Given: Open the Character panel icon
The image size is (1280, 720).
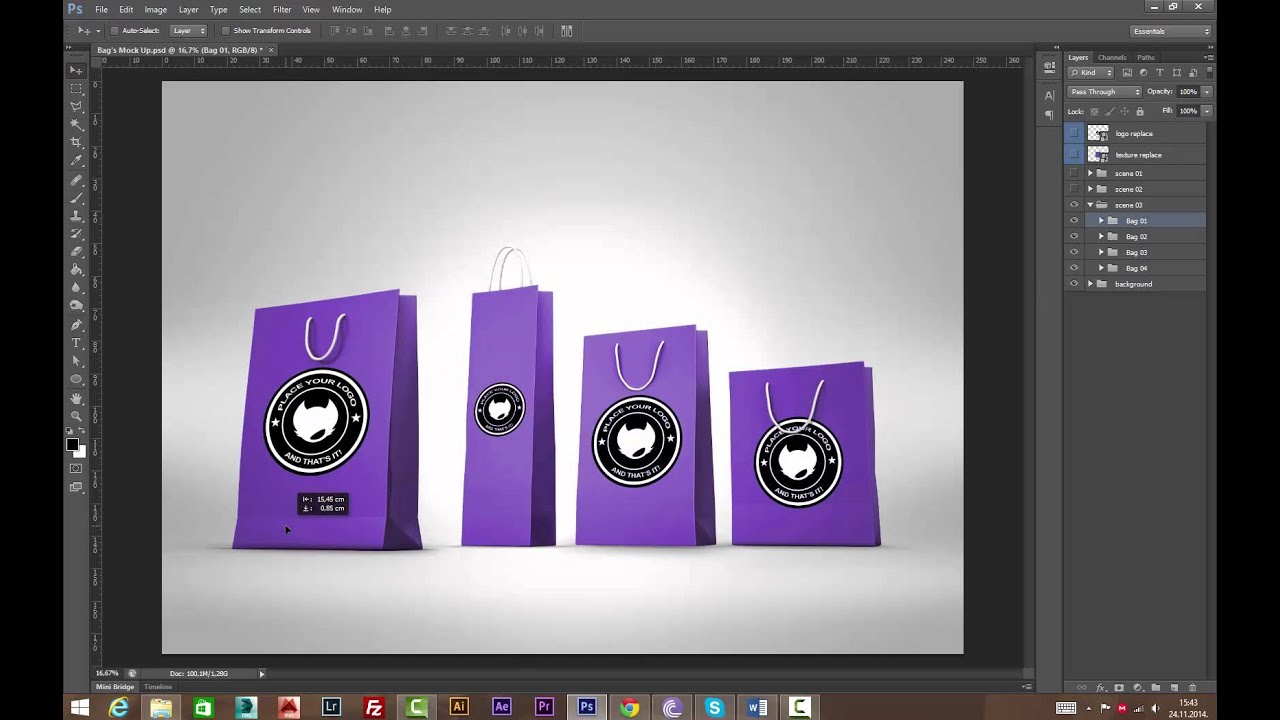Looking at the screenshot, I should tap(1049, 95).
